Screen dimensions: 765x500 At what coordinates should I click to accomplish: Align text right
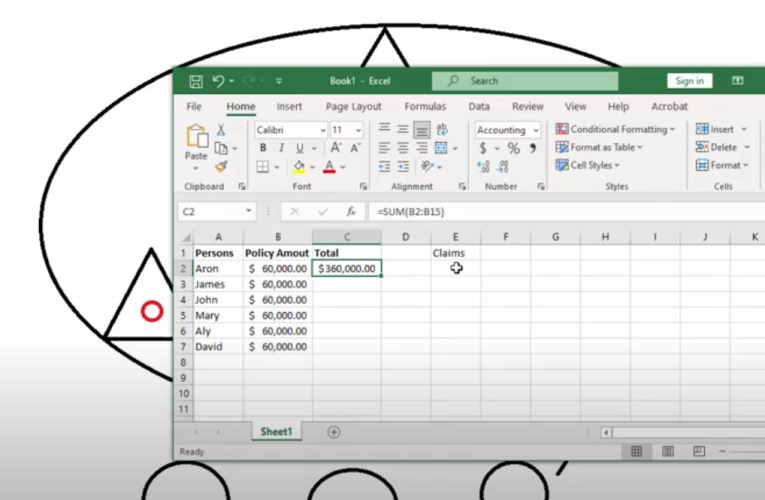422,148
